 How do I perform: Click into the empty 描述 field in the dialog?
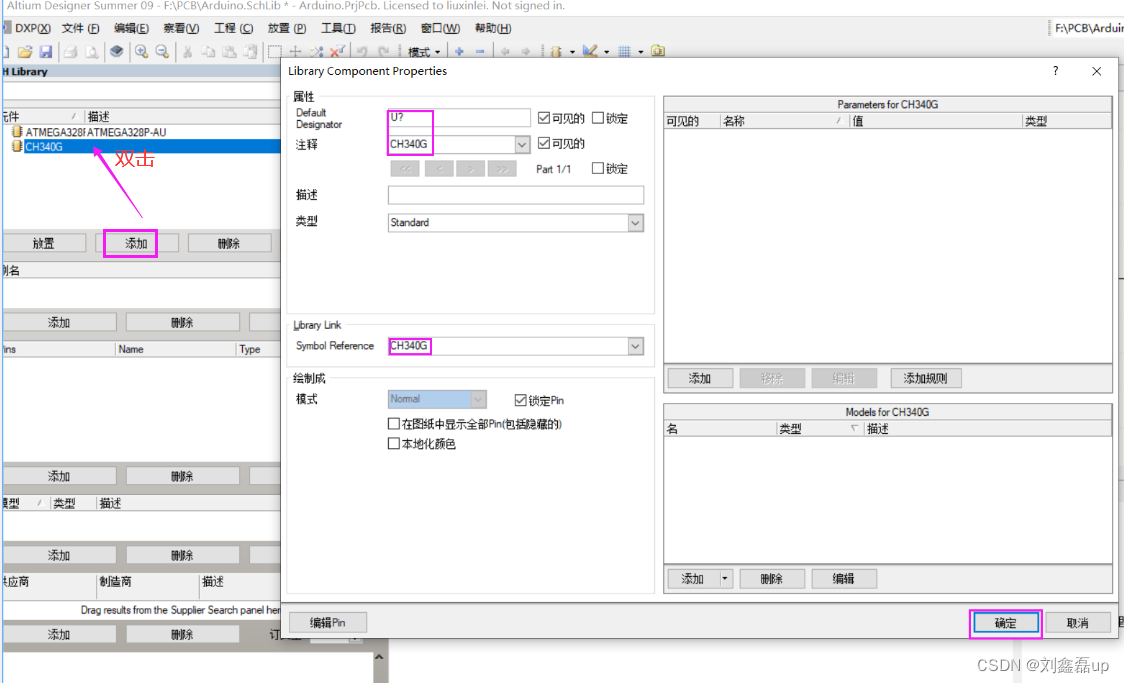pyautogui.click(x=515, y=195)
